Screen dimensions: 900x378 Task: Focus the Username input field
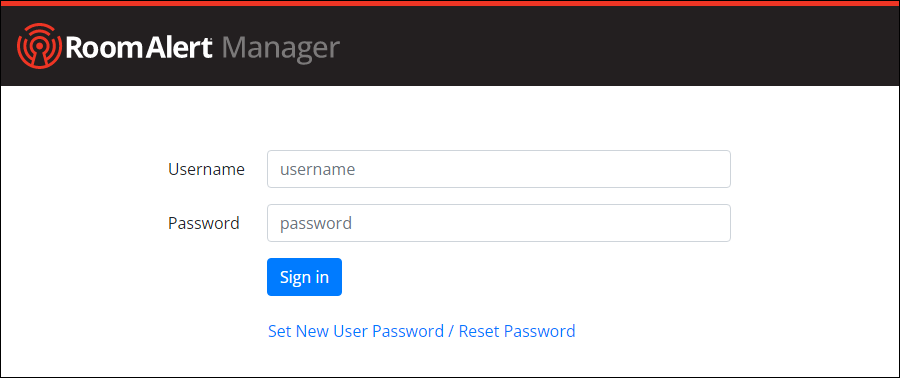pos(499,169)
